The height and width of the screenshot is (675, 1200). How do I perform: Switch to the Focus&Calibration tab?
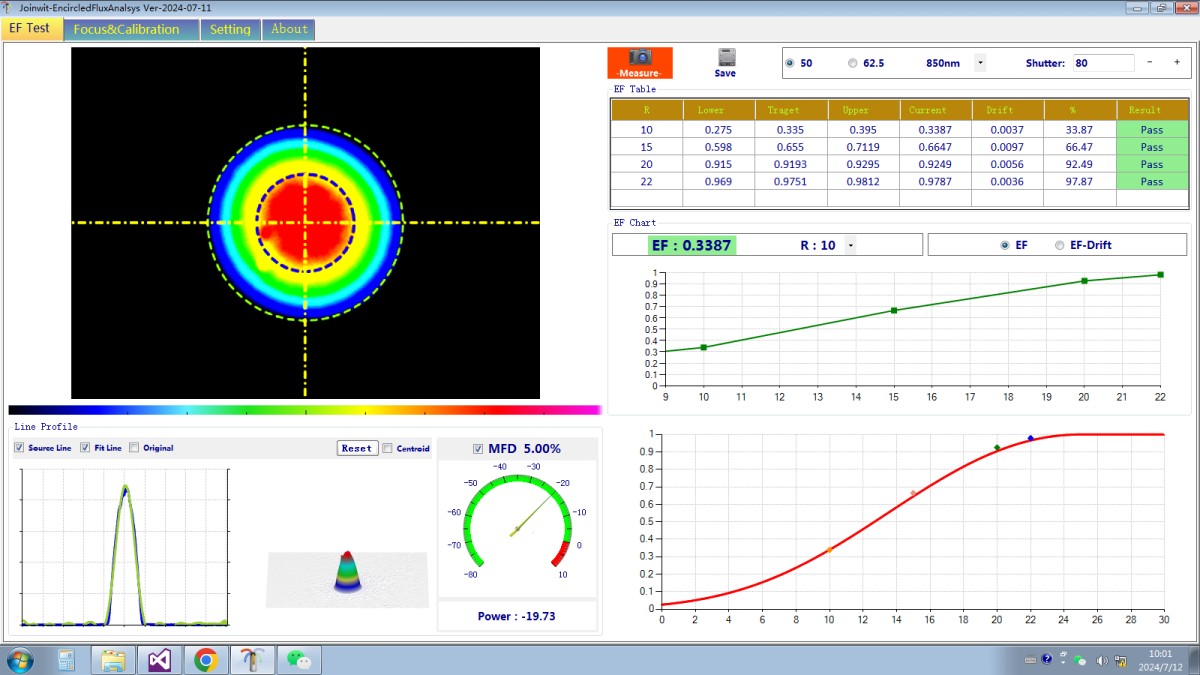[126, 29]
